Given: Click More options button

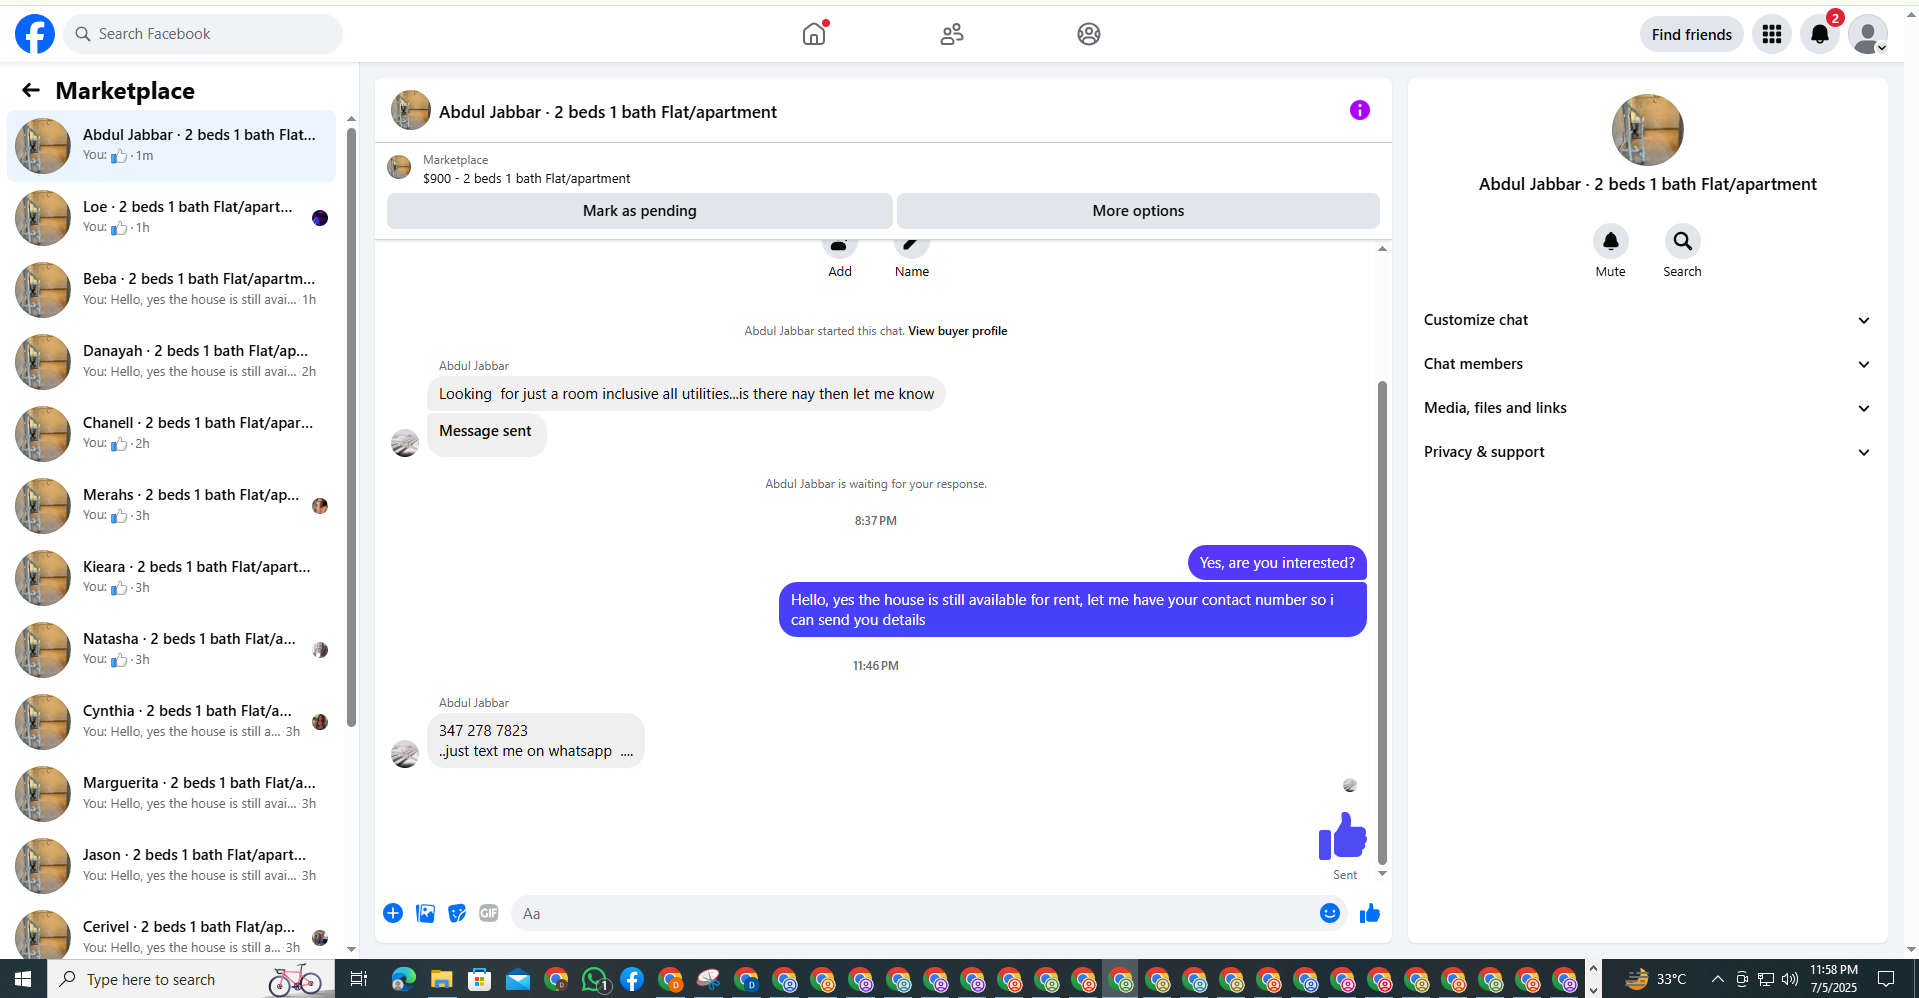Looking at the screenshot, I should (1138, 211).
